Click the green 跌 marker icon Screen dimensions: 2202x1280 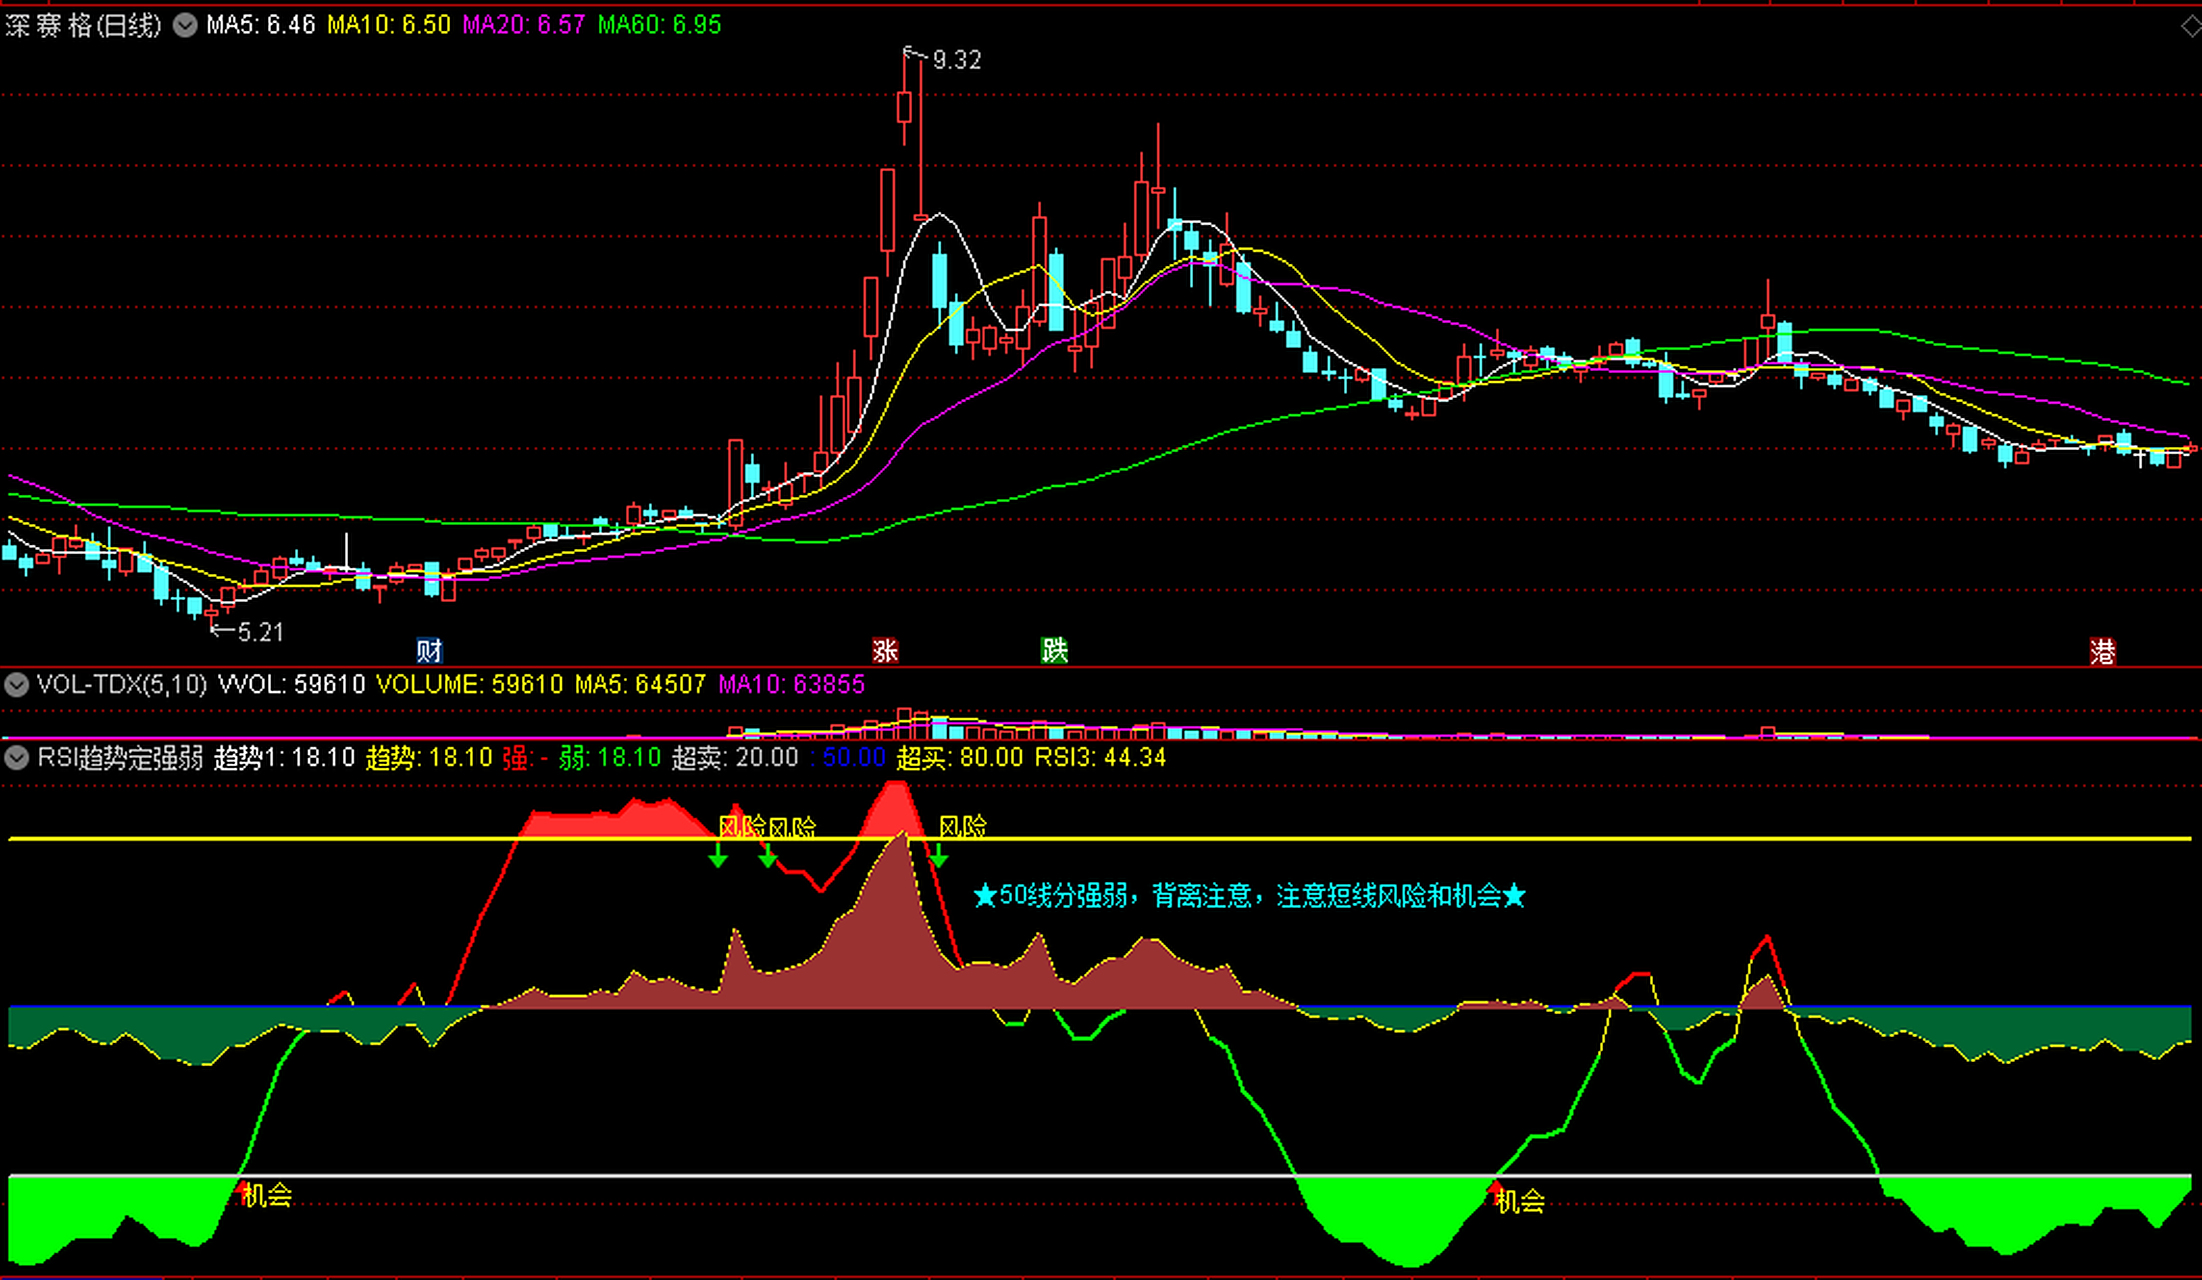tap(1054, 651)
